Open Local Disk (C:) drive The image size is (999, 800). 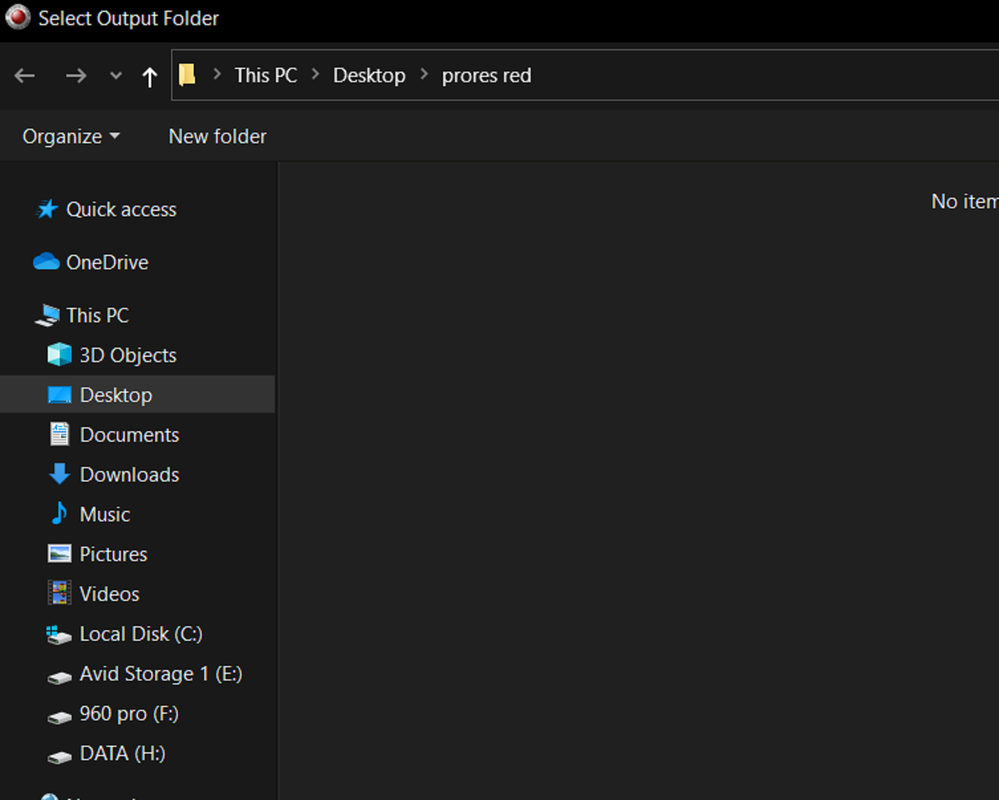141,634
